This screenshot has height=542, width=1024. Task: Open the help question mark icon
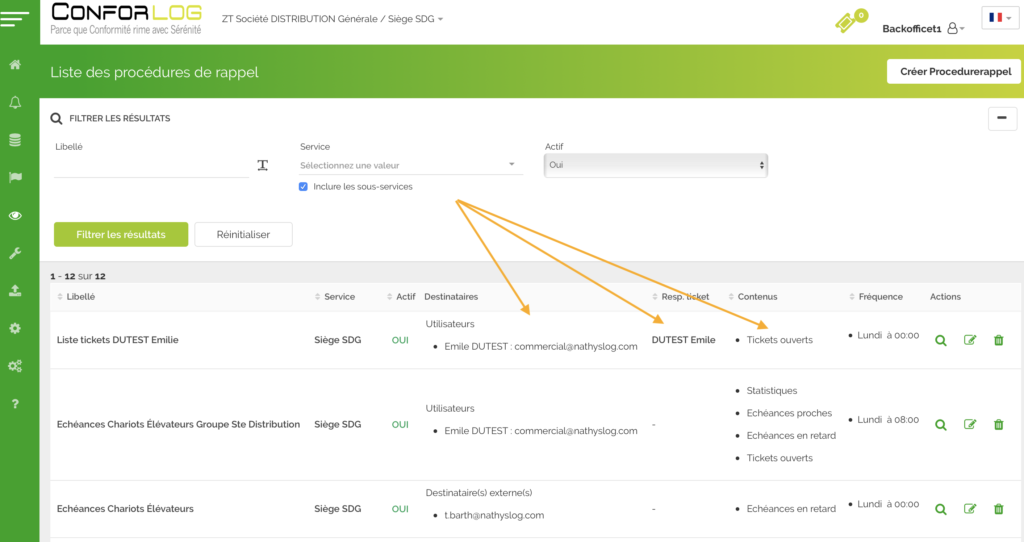coord(15,404)
